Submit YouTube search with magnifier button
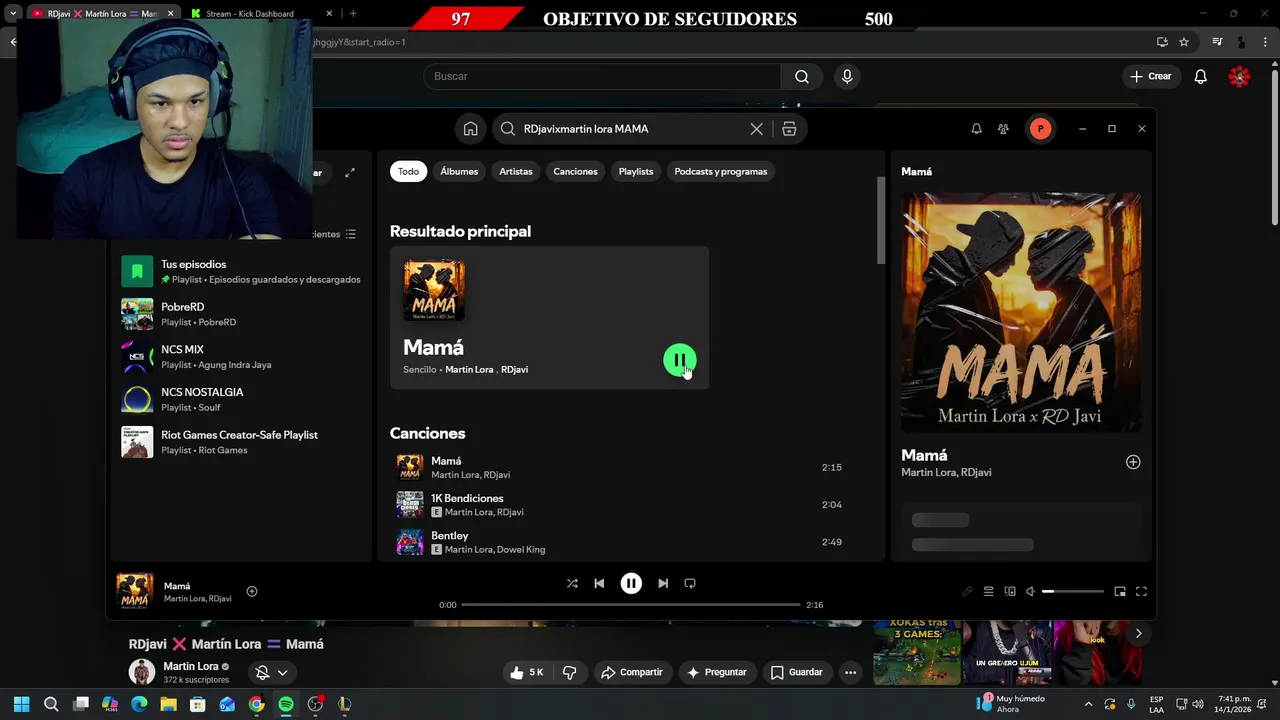This screenshot has width=1280, height=720. 802,76
